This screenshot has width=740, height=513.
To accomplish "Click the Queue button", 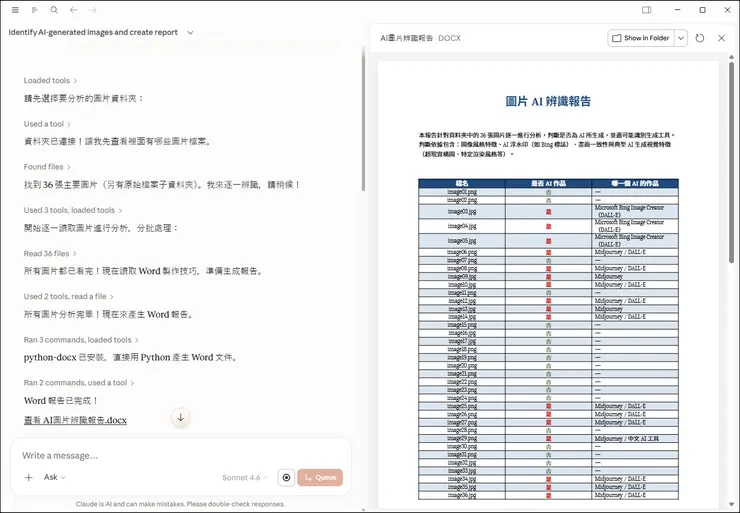I will click(320, 478).
